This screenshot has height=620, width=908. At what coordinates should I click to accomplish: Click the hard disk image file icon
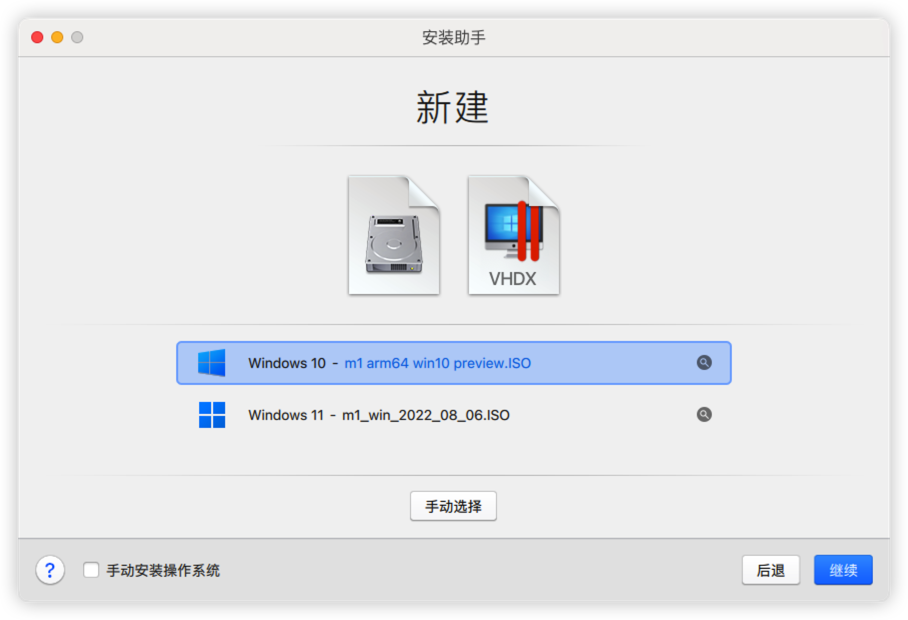[x=394, y=235]
